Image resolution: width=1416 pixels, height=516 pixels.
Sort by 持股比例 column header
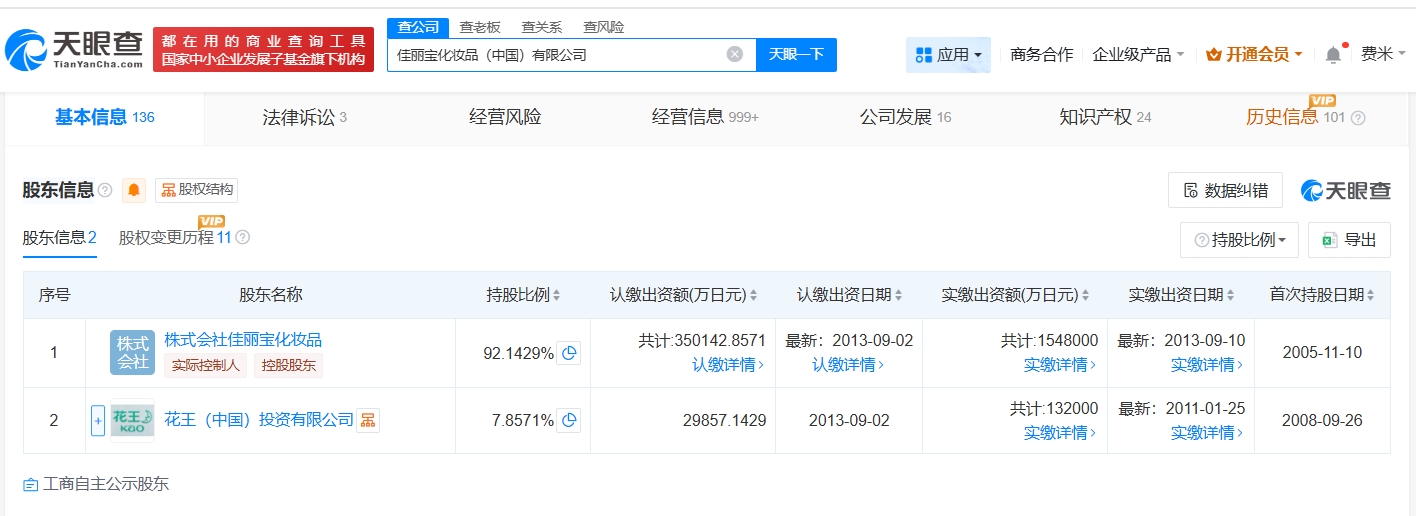tap(523, 295)
